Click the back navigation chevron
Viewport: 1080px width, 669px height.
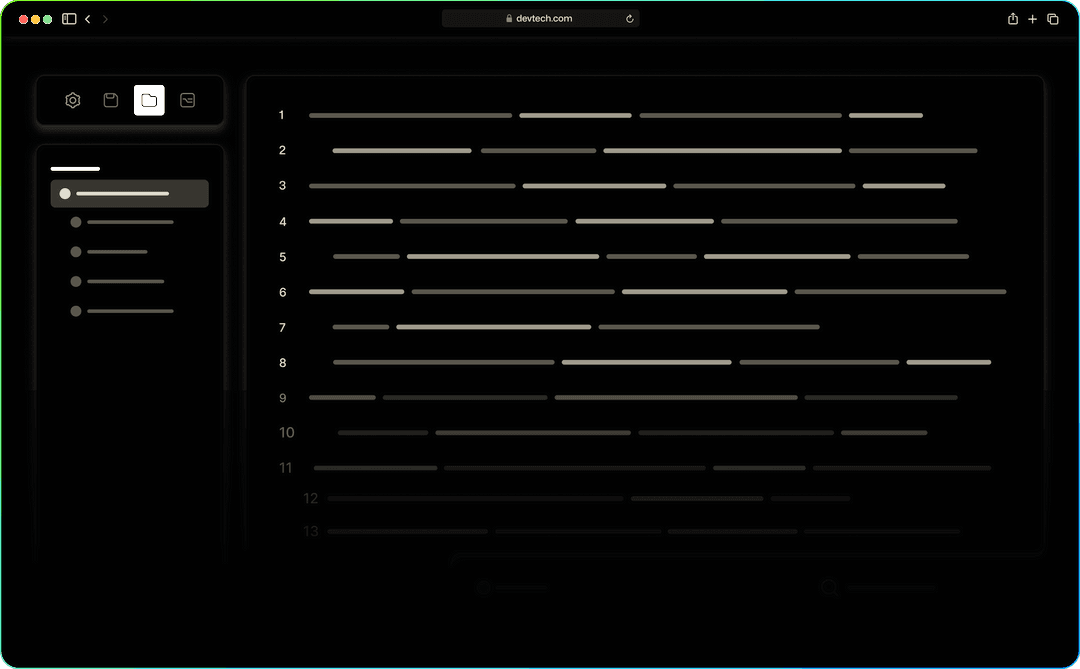tap(87, 18)
